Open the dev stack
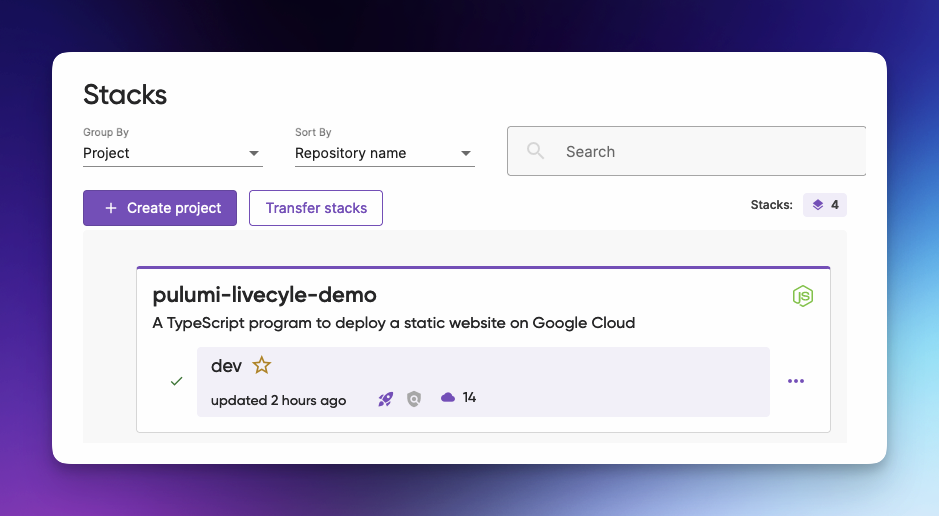Screen dimensions: 939x516 point(227,366)
